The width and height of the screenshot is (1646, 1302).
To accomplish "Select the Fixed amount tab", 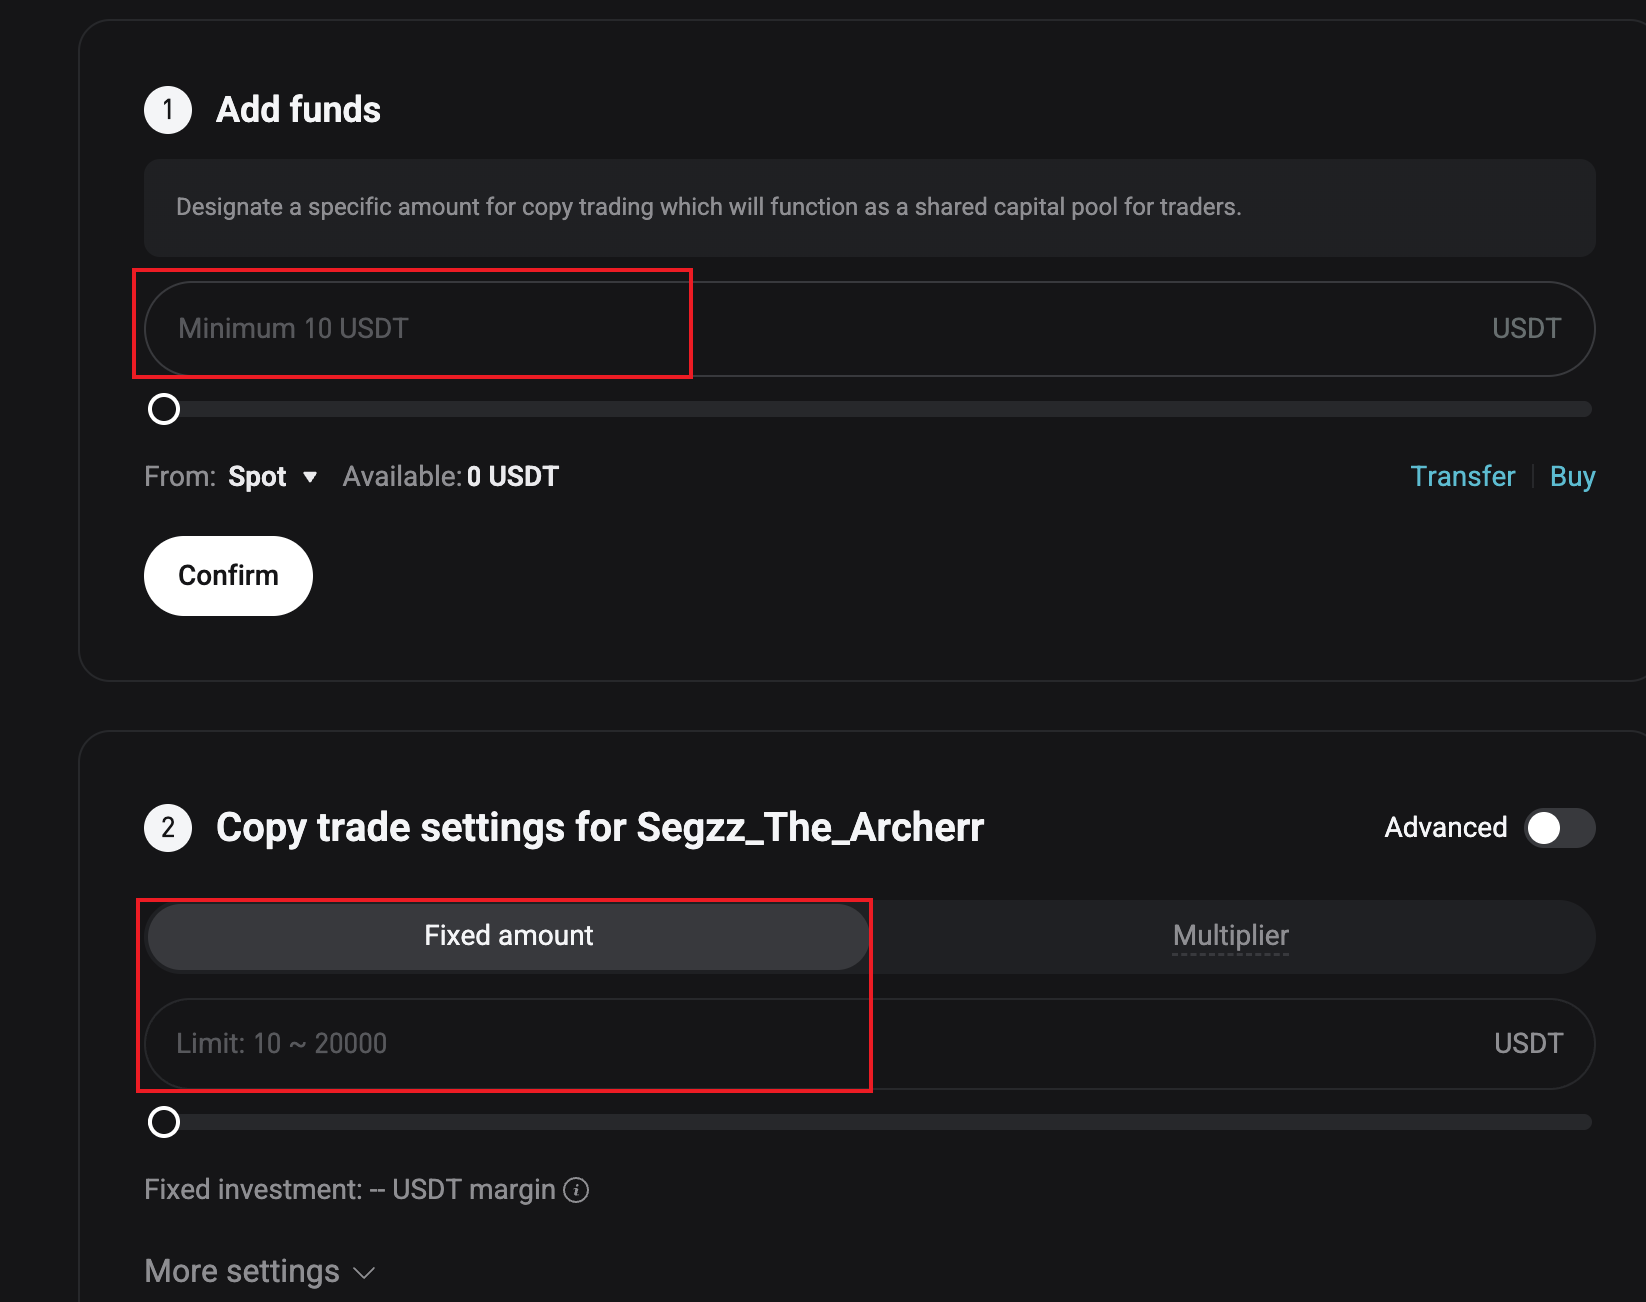I will (x=508, y=936).
